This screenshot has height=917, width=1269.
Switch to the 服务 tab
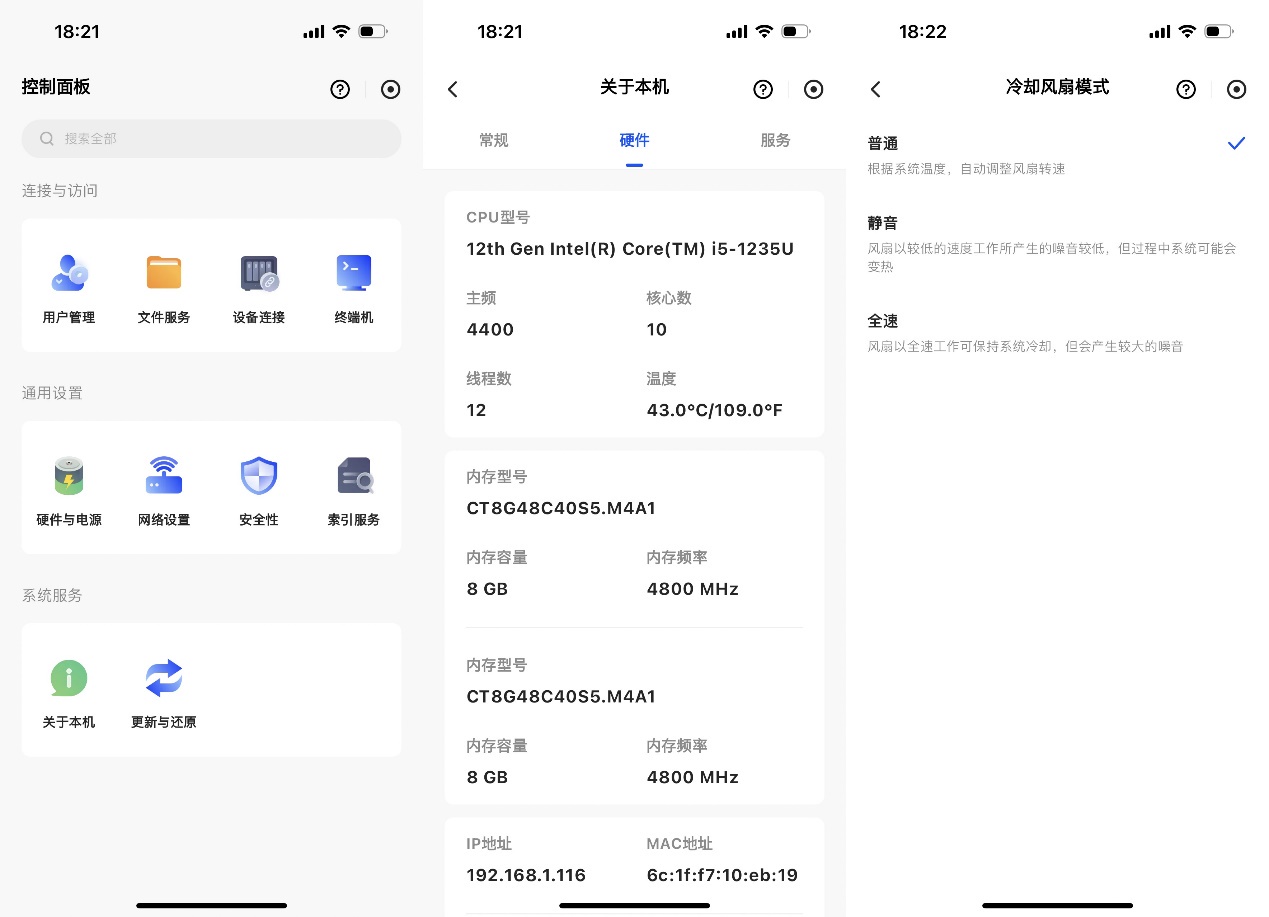tap(775, 141)
